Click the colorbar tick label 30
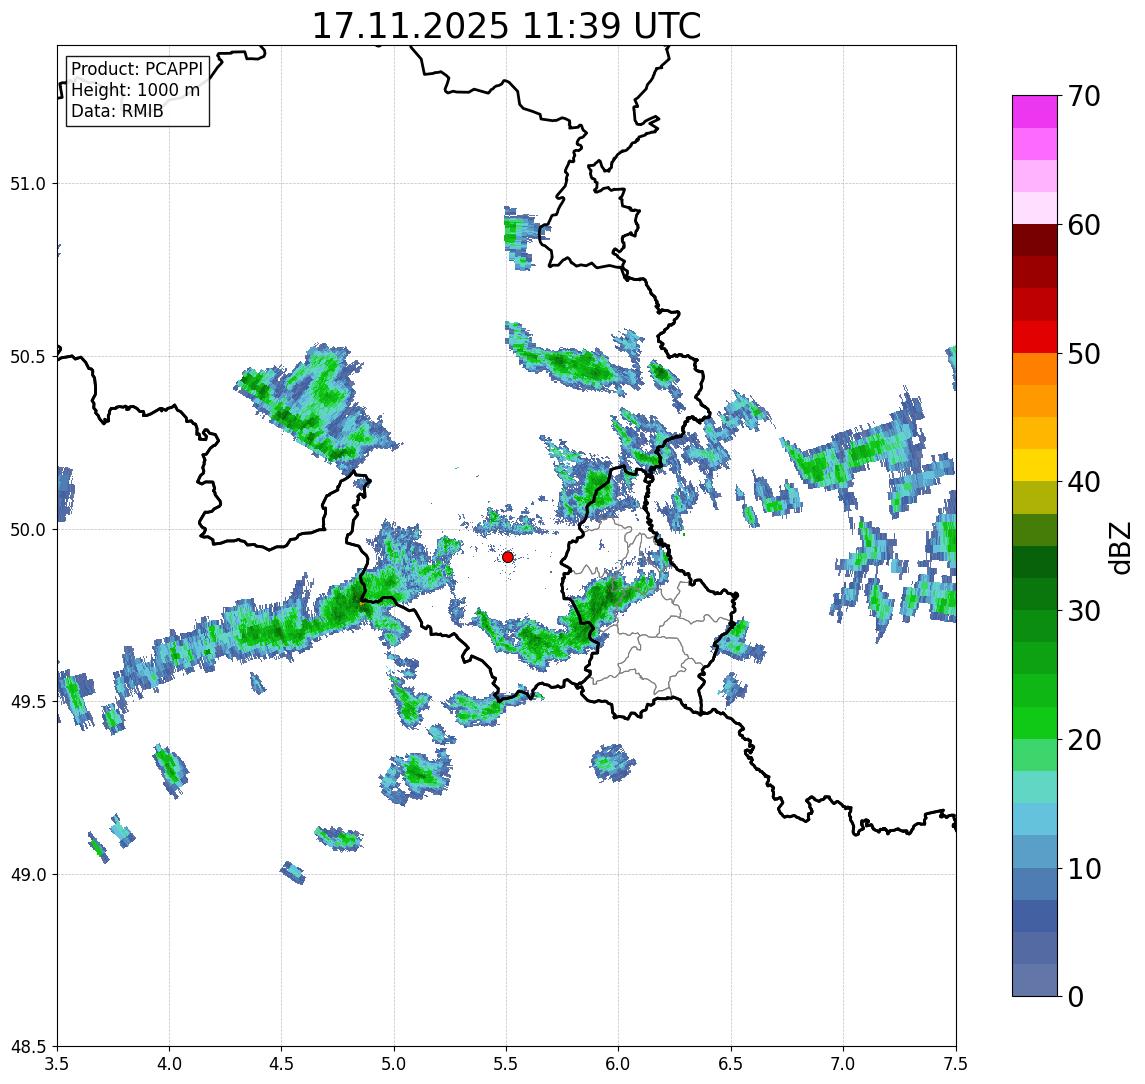1145x1084 pixels. [1084, 611]
